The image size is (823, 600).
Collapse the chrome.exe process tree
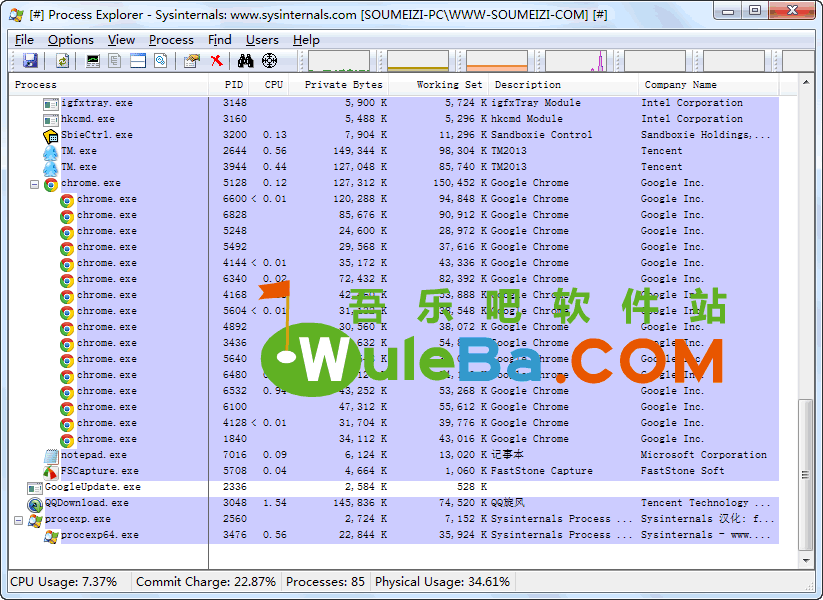click(x=34, y=184)
